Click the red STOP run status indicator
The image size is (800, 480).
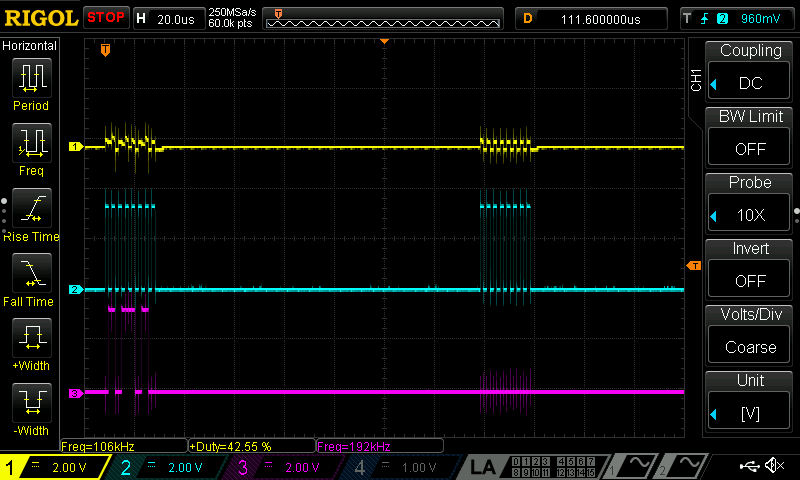pos(106,17)
